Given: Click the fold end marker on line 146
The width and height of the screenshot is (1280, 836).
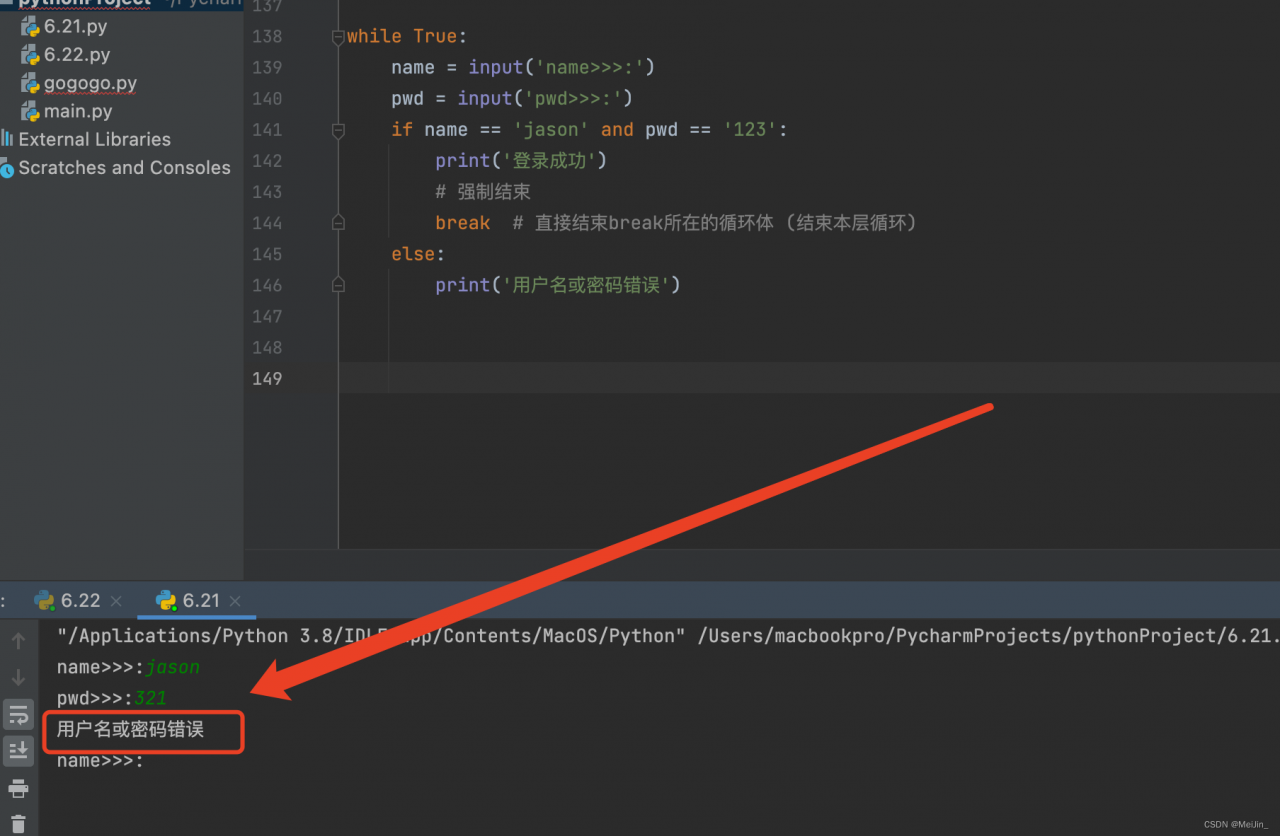Looking at the screenshot, I should 338,285.
